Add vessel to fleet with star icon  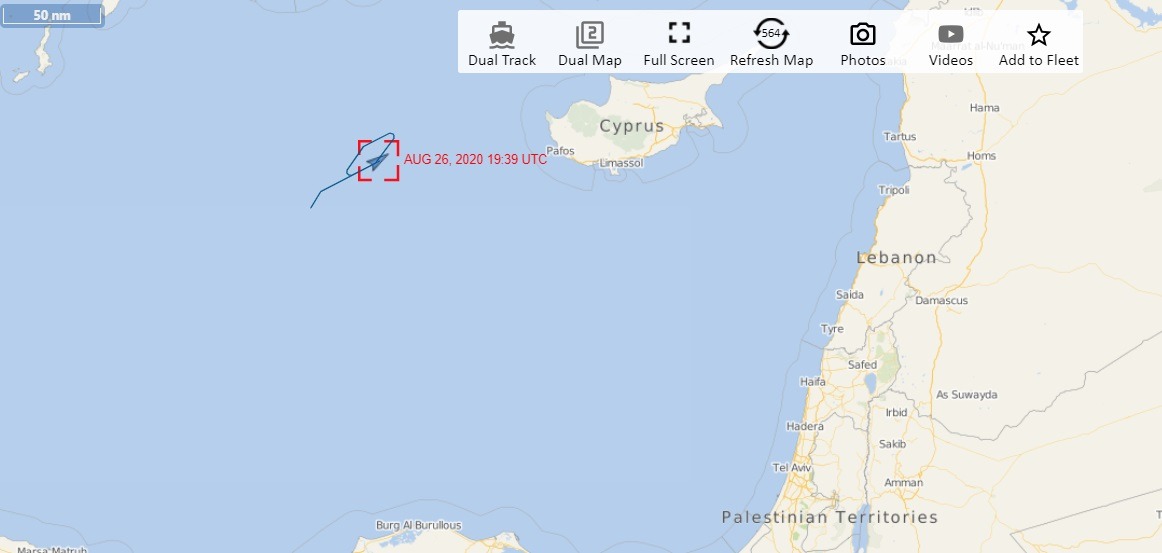(x=1039, y=35)
